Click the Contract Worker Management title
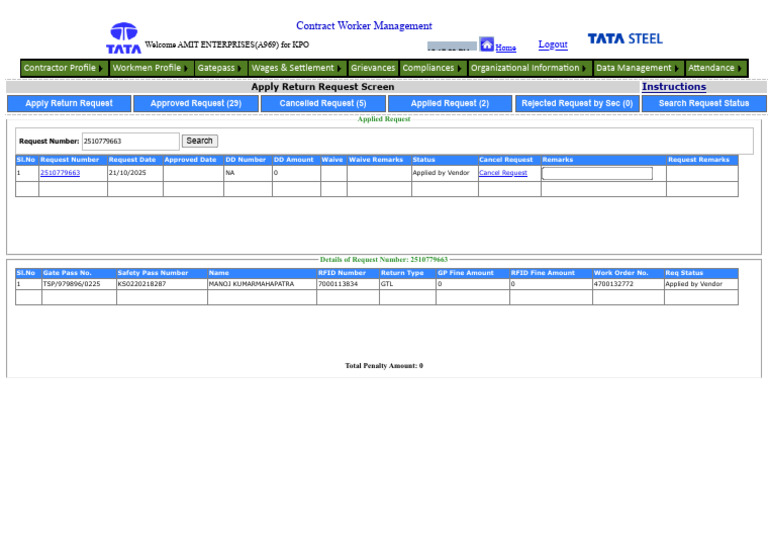Image resolution: width=768 pixels, height=543 pixels. 364,26
